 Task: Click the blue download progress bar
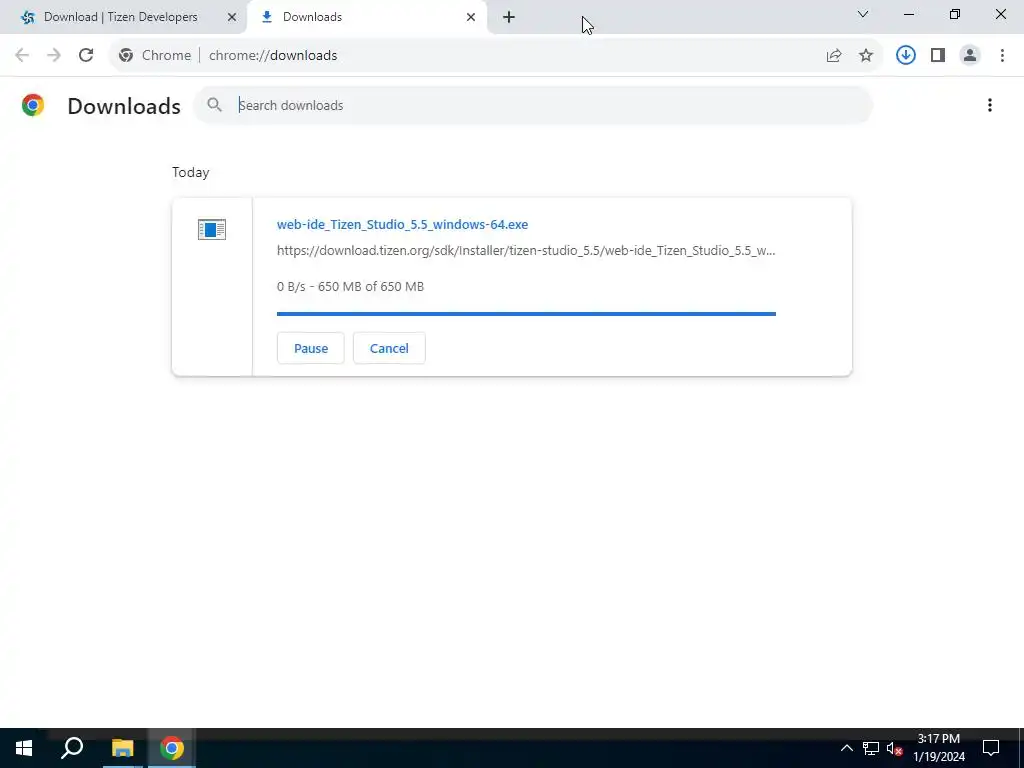(526, 314)
